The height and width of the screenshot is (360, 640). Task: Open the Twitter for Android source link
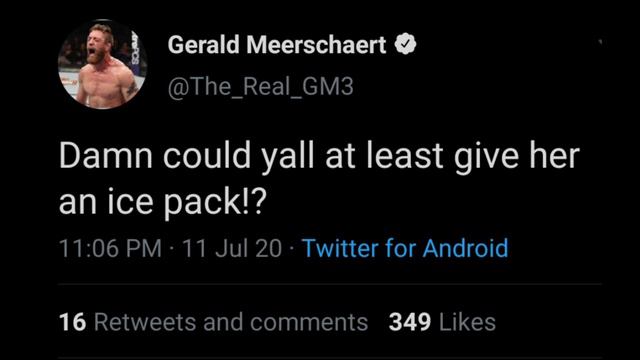click(x=405, y=248)
